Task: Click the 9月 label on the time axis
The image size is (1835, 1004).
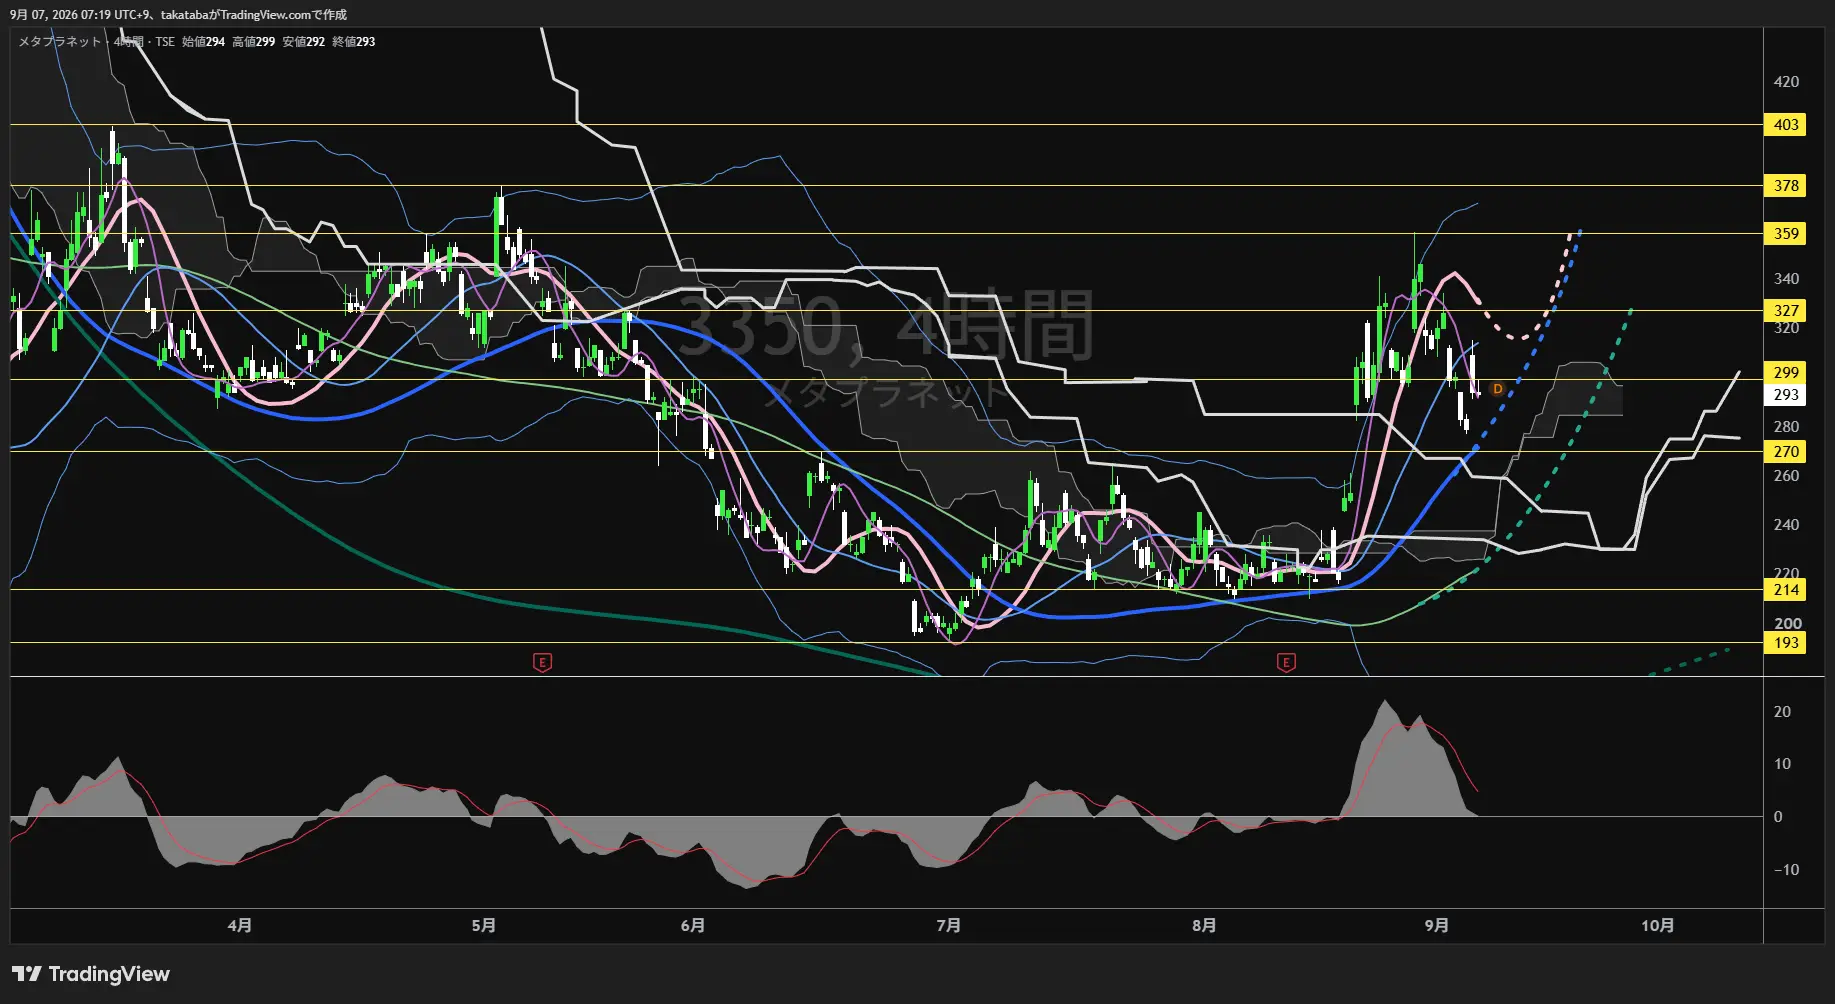Action: 1437,926
